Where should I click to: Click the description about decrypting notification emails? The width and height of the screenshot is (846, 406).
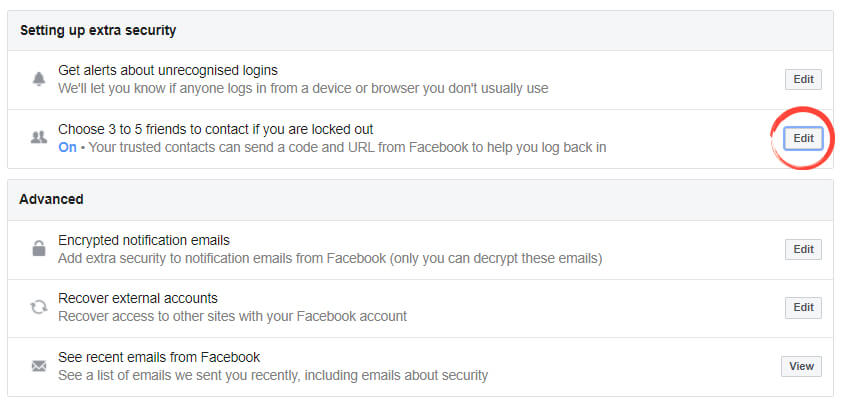pos(330,258)
